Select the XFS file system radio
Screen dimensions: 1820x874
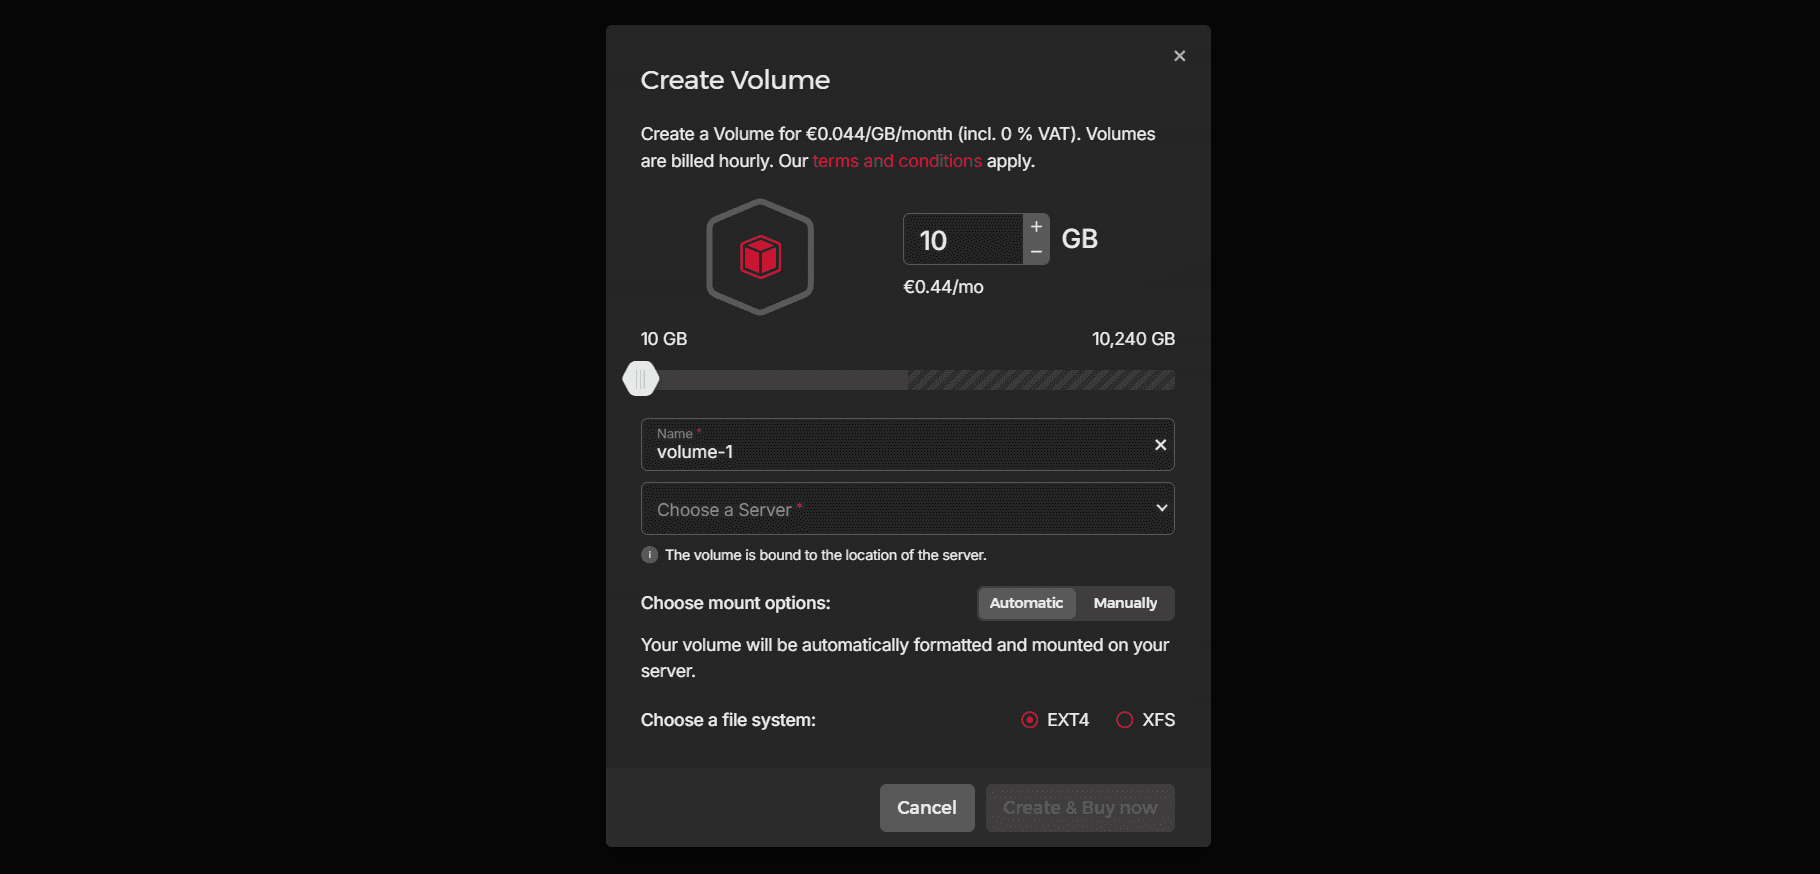coord(1125,720)
